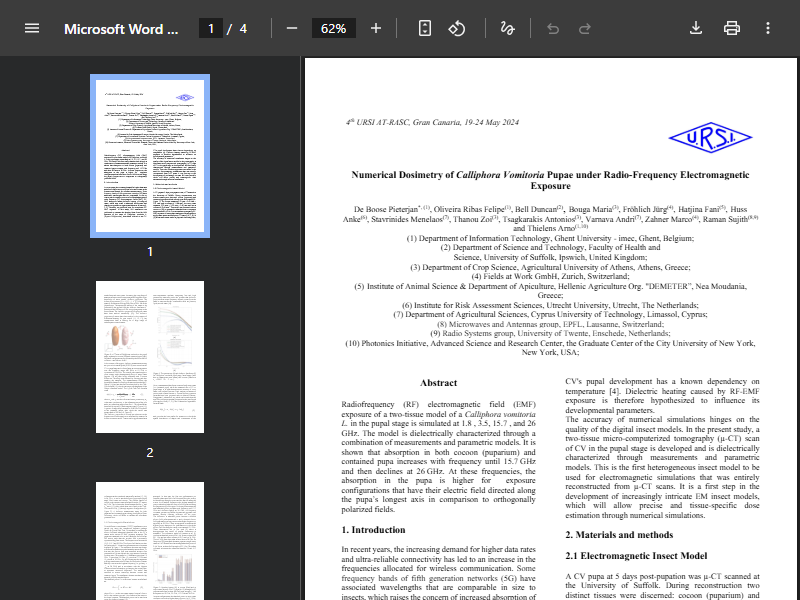
Task: Click the undo arrow icon
Action: point(553,29)
